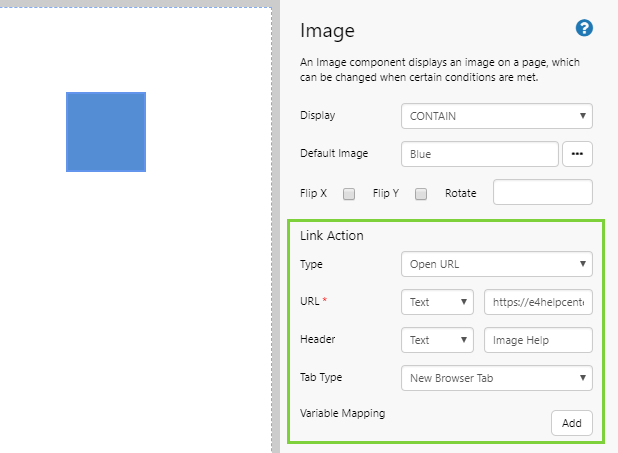Viewport: 618px width, 453px height.
Task: Click the Add button for Variable Mapping
Action: coord(571,423)
